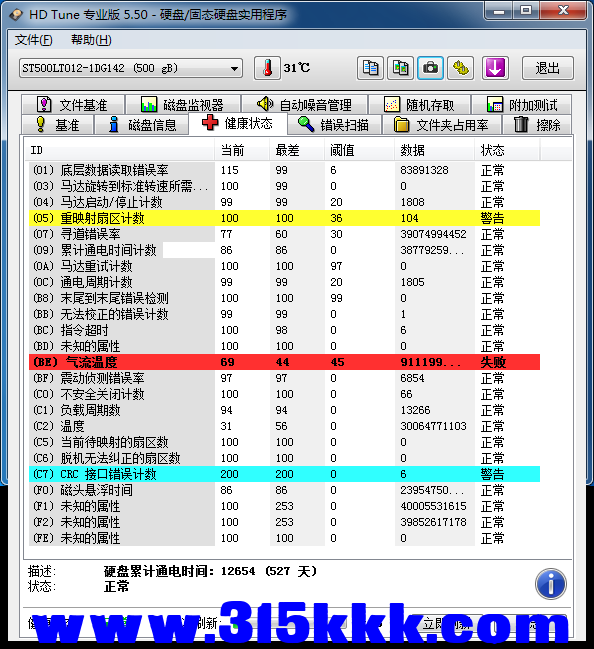Select the (09) 累计通电时间计数 row
This screenshot has height=649, width=594.
(x=284, y=250)
